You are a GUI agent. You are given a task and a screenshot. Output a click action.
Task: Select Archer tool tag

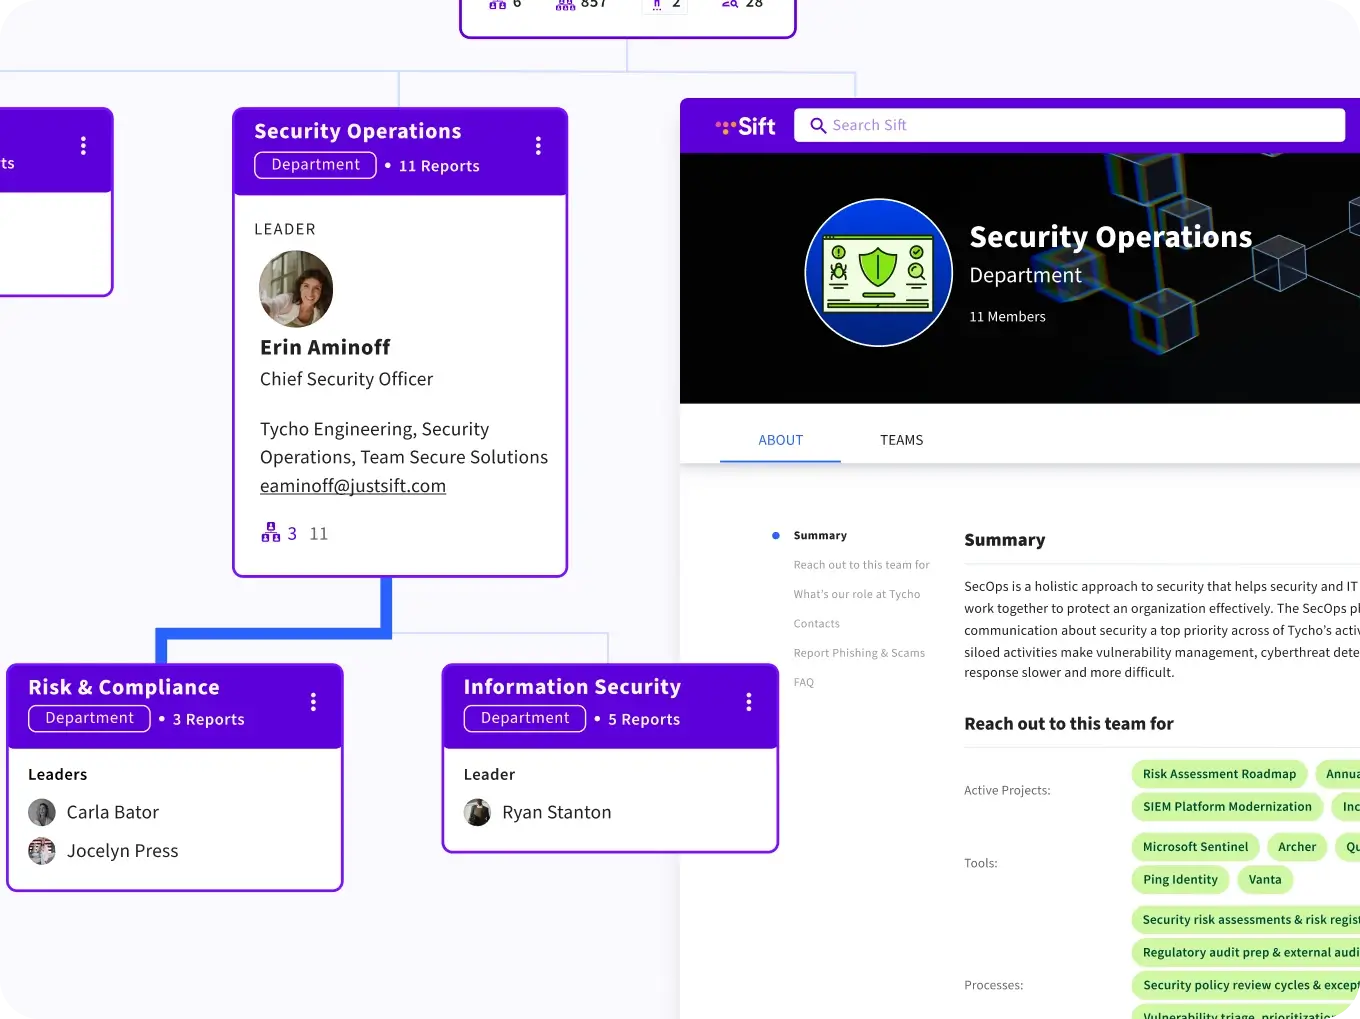click(x=1297, y=847)
